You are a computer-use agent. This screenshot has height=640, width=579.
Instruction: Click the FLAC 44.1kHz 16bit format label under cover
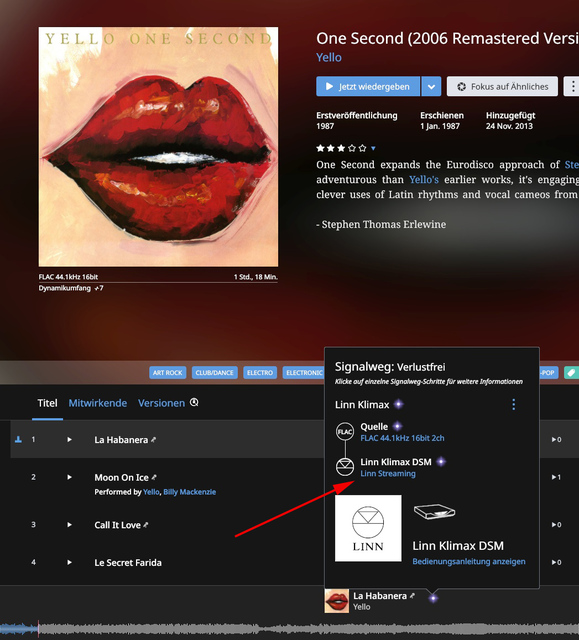point(68,277)
